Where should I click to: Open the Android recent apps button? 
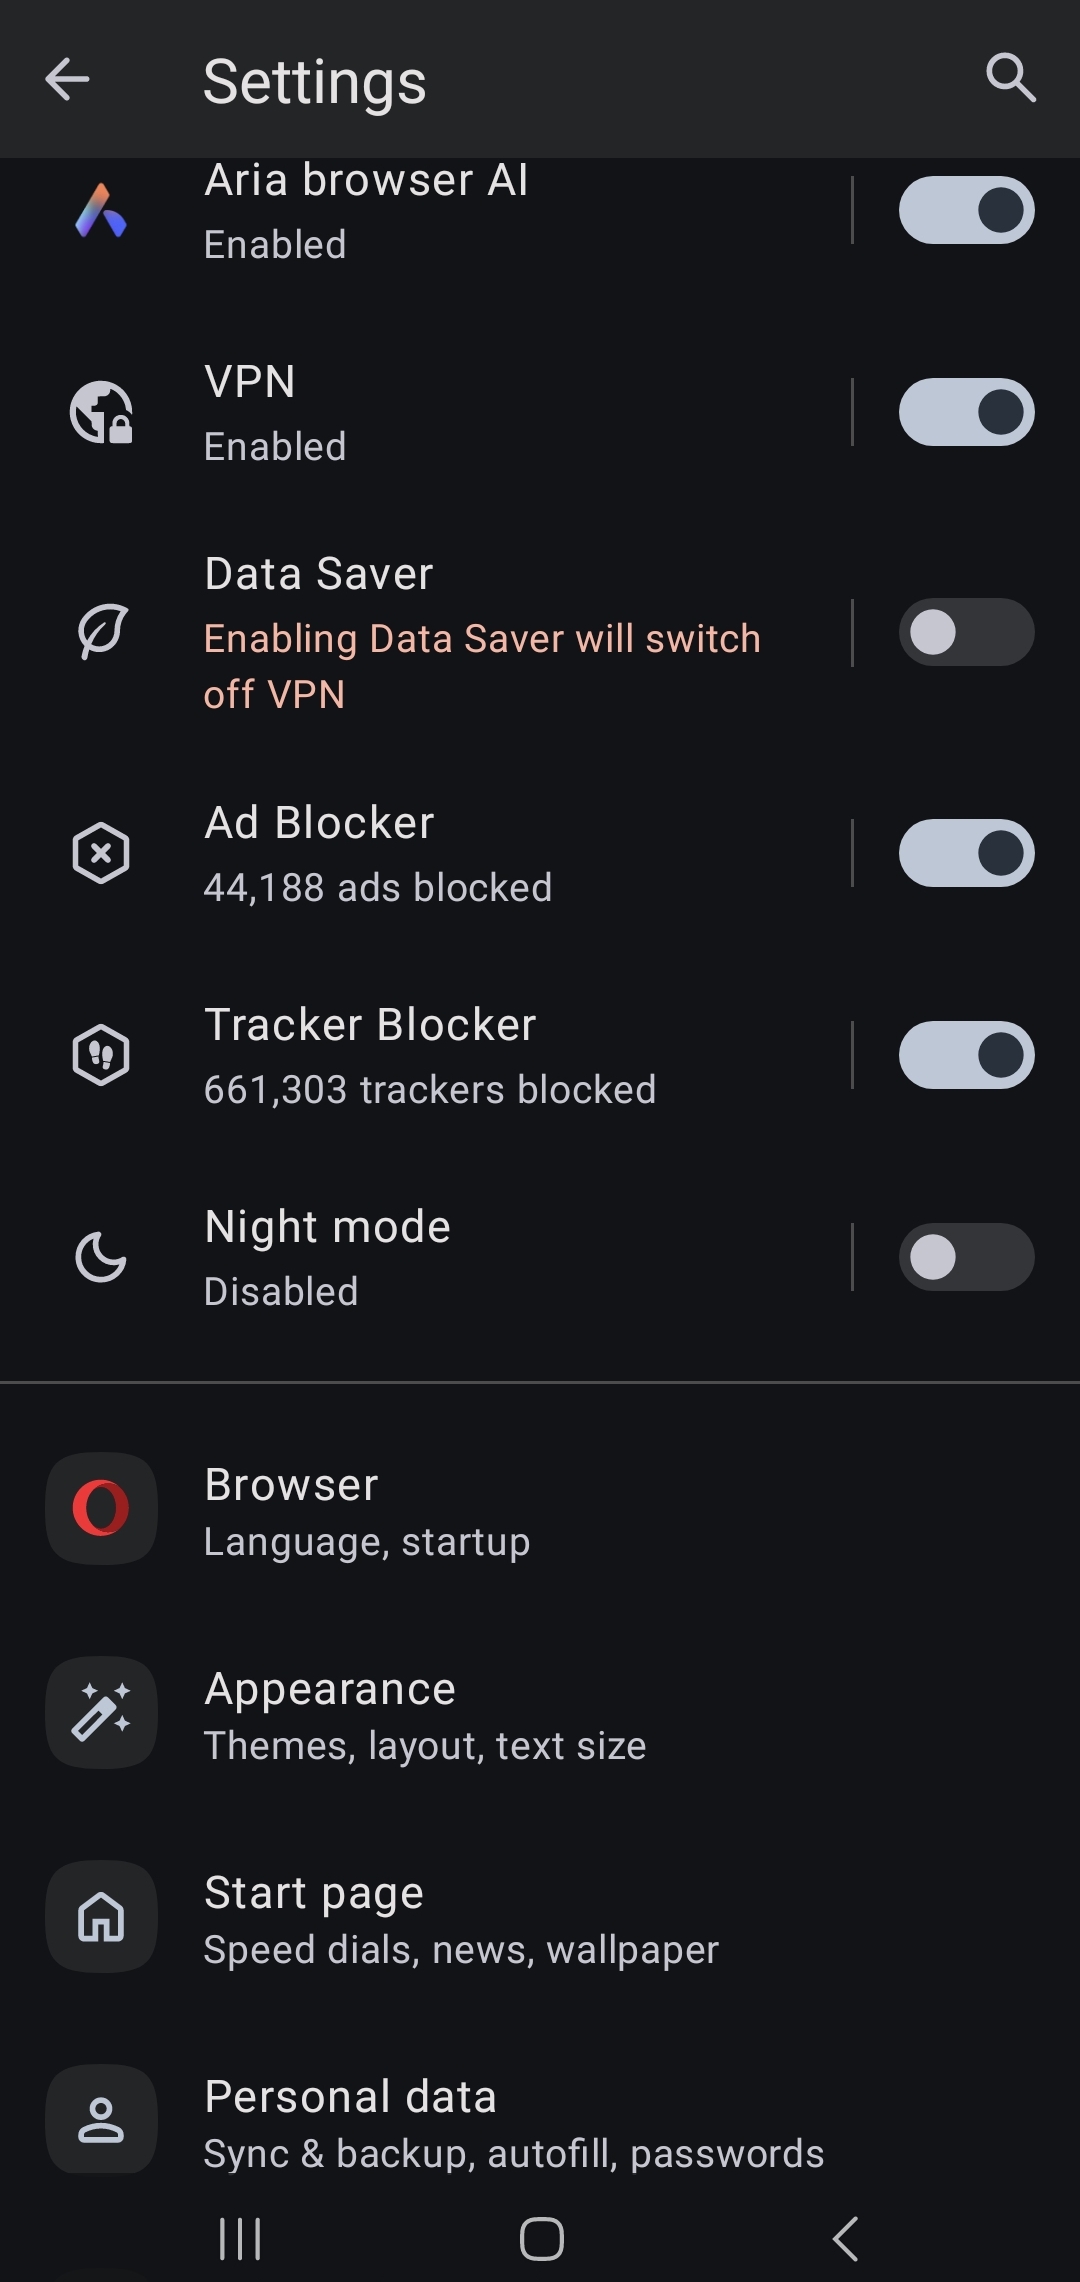click(240, 2238)
